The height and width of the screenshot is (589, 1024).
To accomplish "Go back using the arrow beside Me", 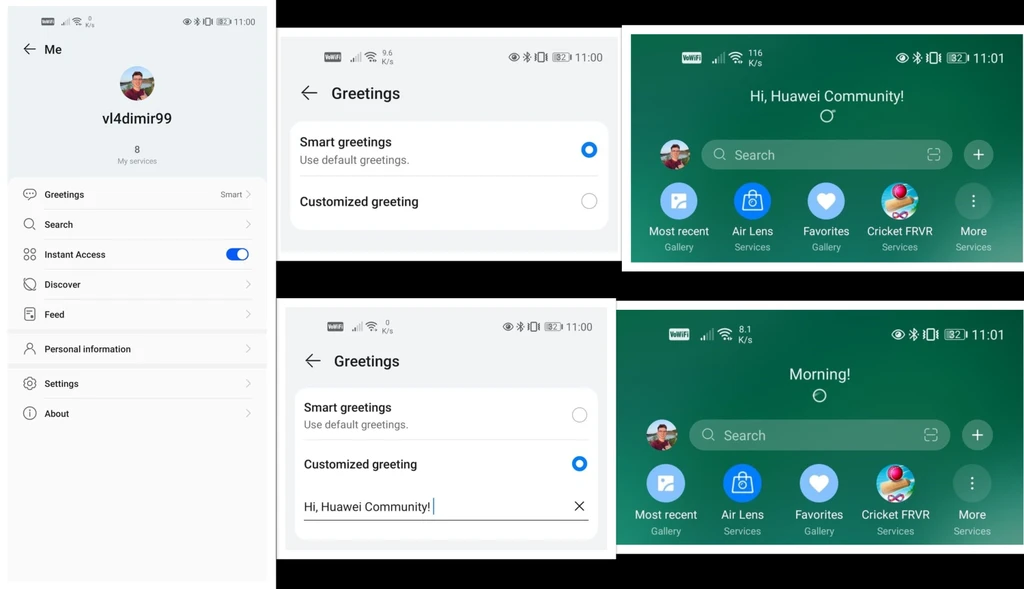I will tap(29, 49).
